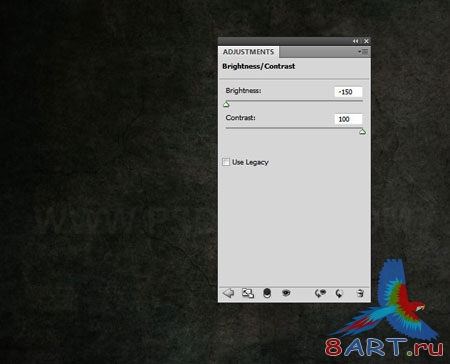Collapse the panel with double-arrow icon
The height and width of the screenshot is (364, 450).
(x=355, y=41)
